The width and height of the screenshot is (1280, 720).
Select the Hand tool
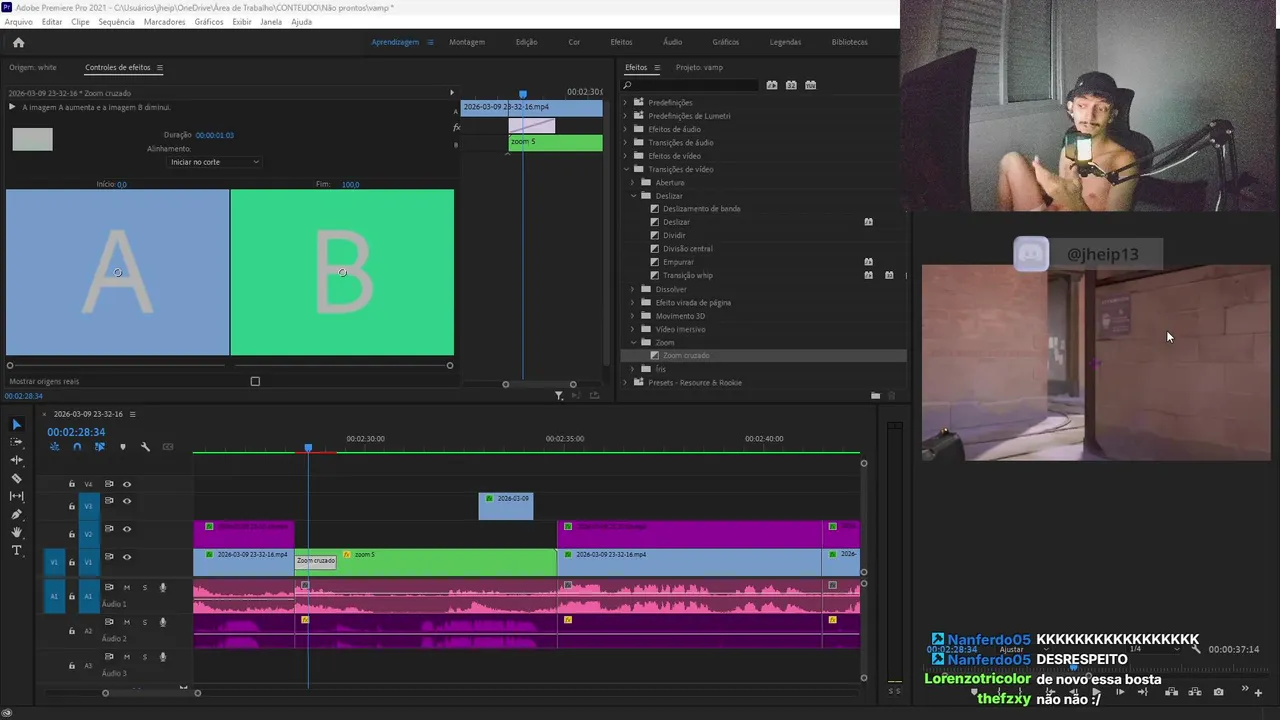16,532
